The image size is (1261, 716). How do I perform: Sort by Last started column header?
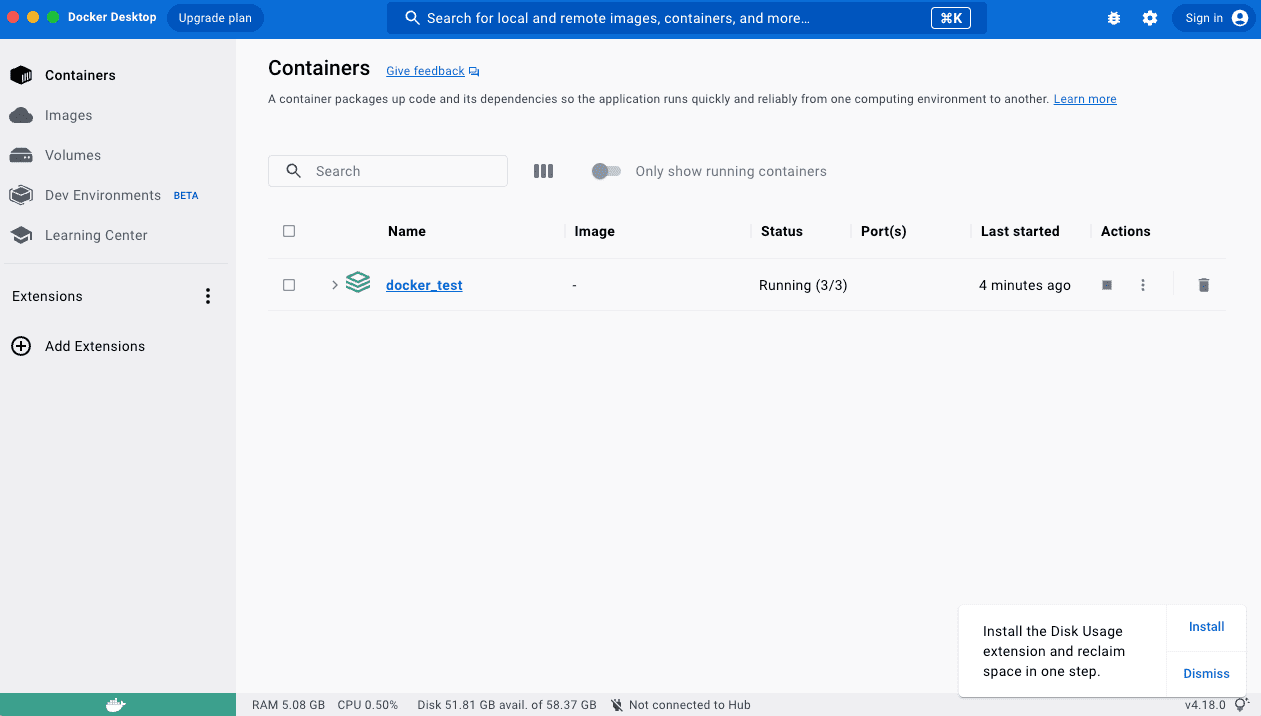(x=1020, y=231)
